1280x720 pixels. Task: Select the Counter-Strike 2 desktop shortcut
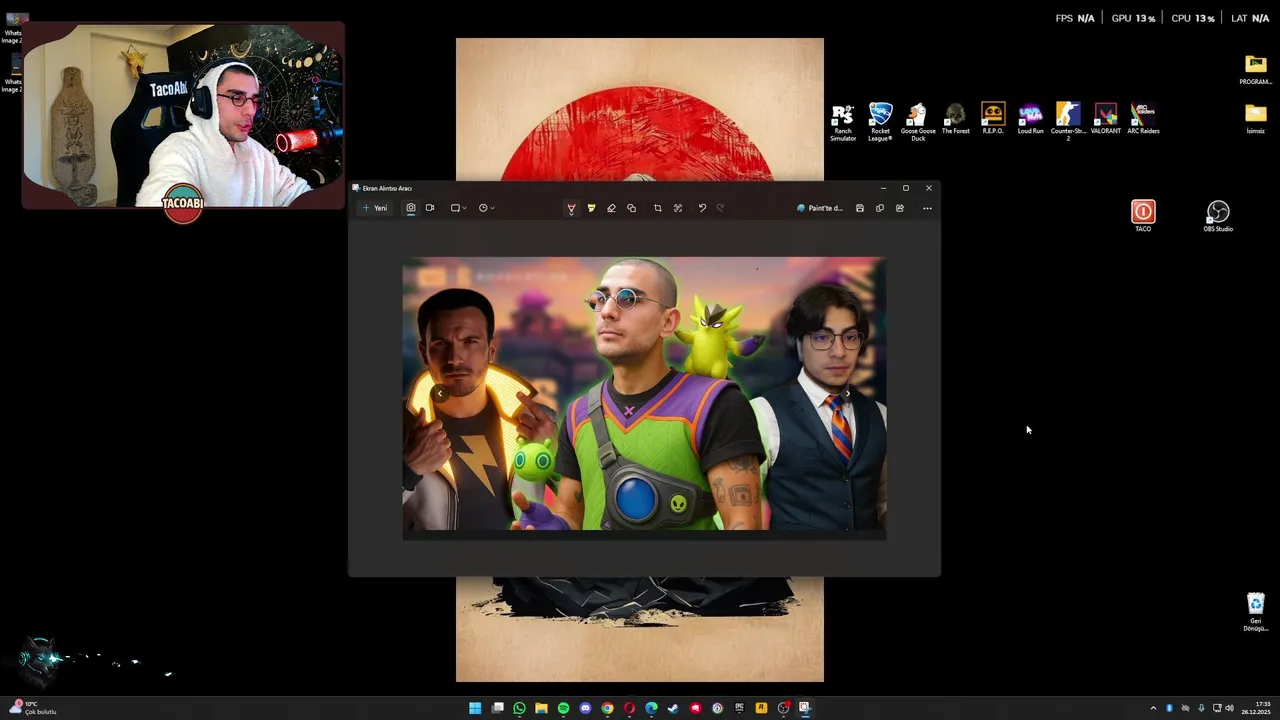click(x=1068, y=122)
